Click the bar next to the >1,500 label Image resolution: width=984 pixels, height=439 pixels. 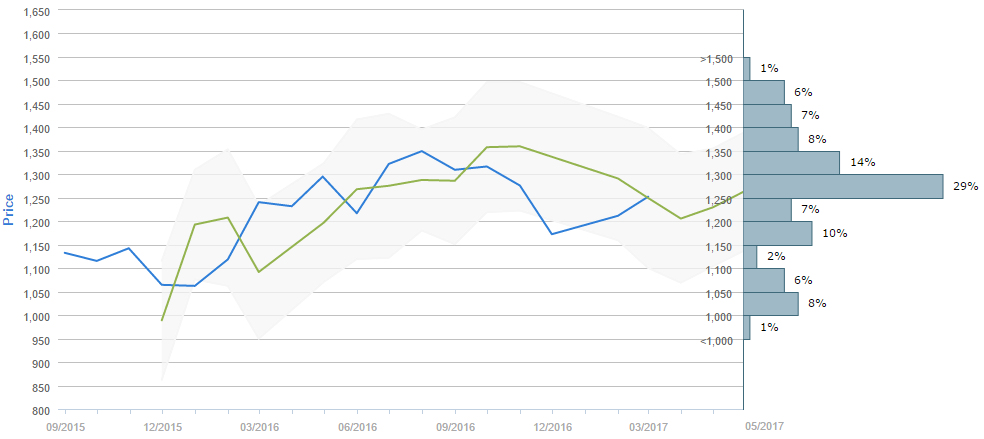[747, 68]
